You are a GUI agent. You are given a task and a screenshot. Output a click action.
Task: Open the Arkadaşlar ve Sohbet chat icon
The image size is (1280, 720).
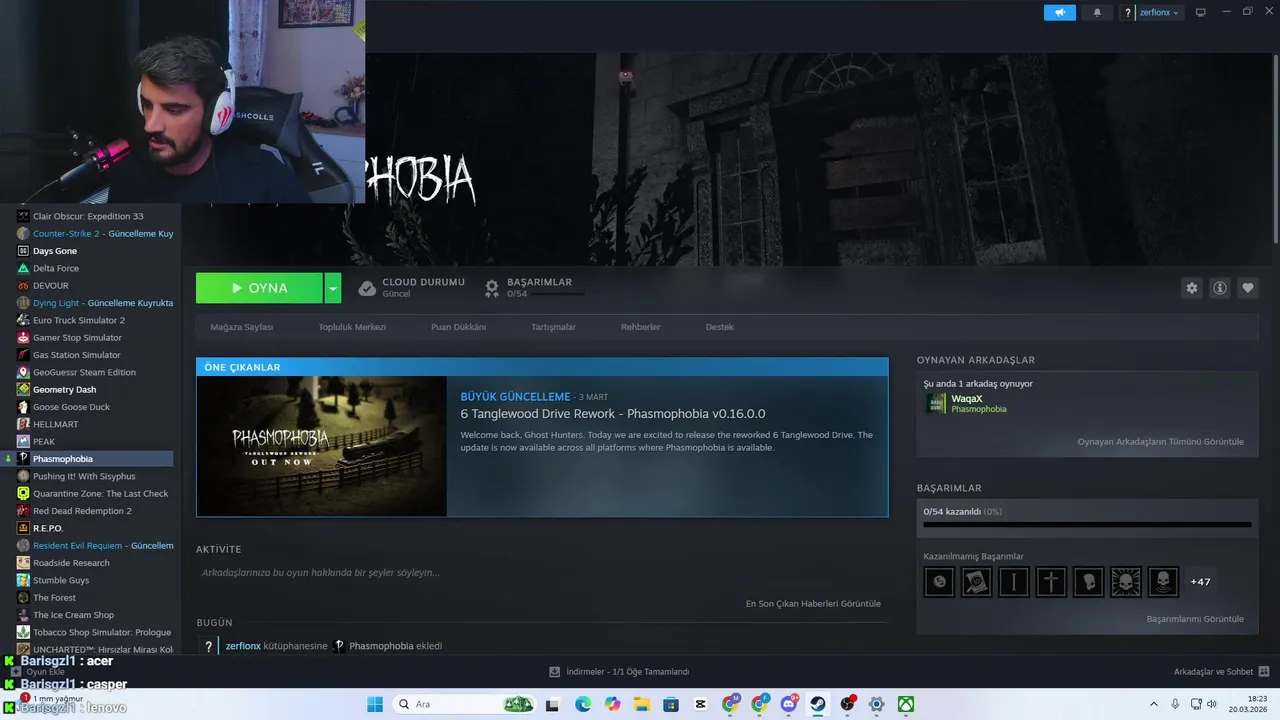pos(1263,671)
